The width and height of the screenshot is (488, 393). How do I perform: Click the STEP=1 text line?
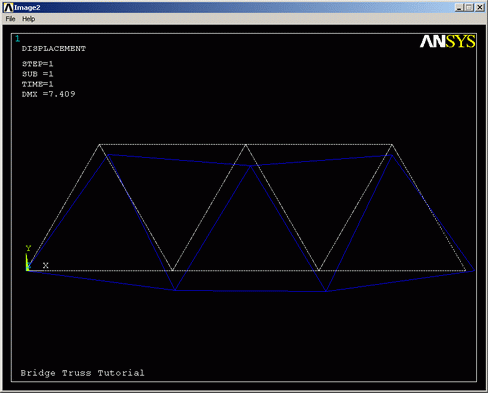coord(37,64)
